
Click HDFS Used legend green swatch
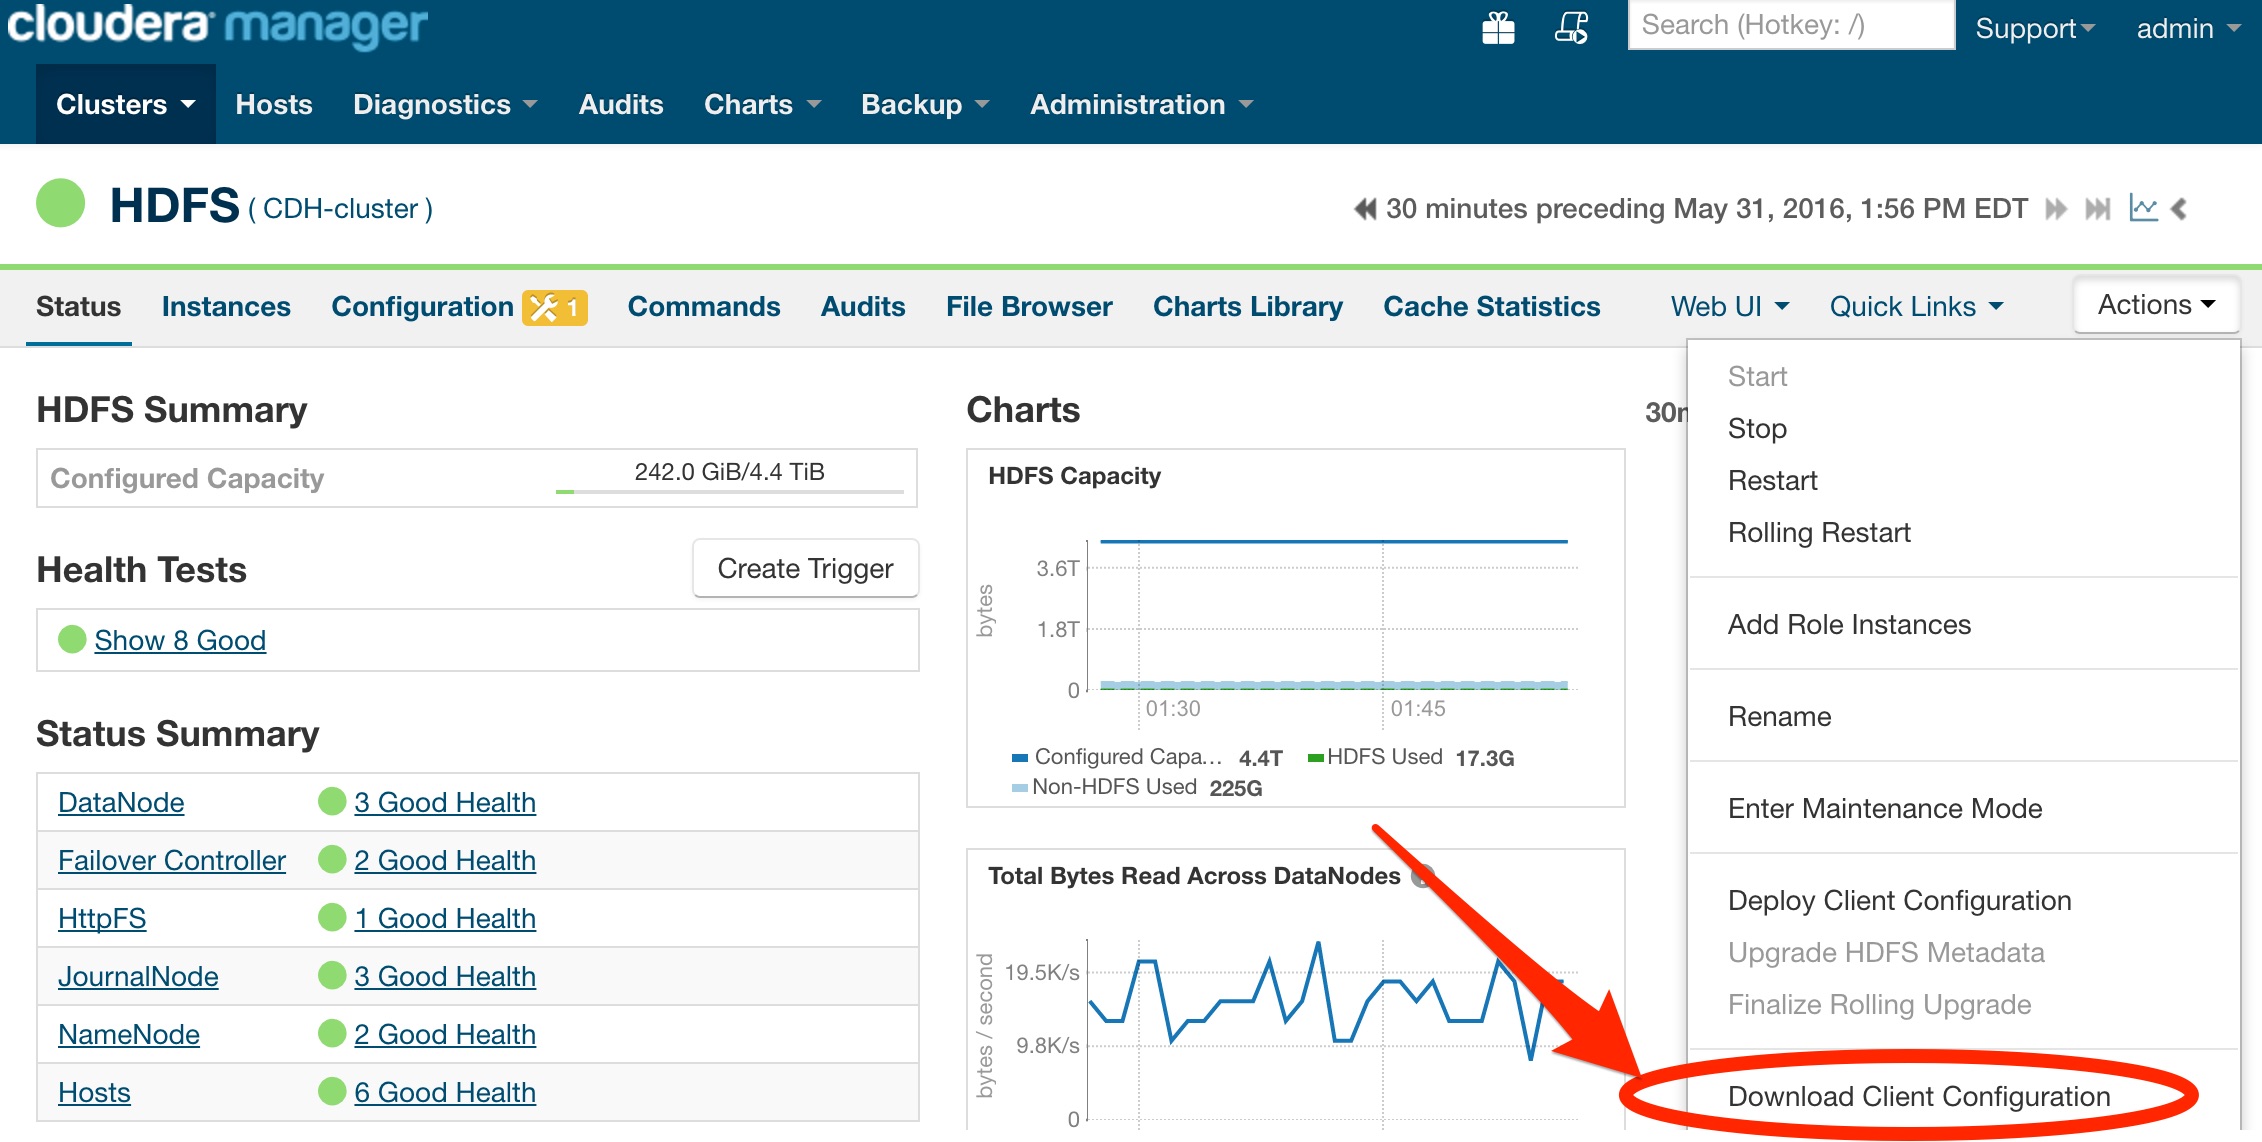[x=1316, y=757]
